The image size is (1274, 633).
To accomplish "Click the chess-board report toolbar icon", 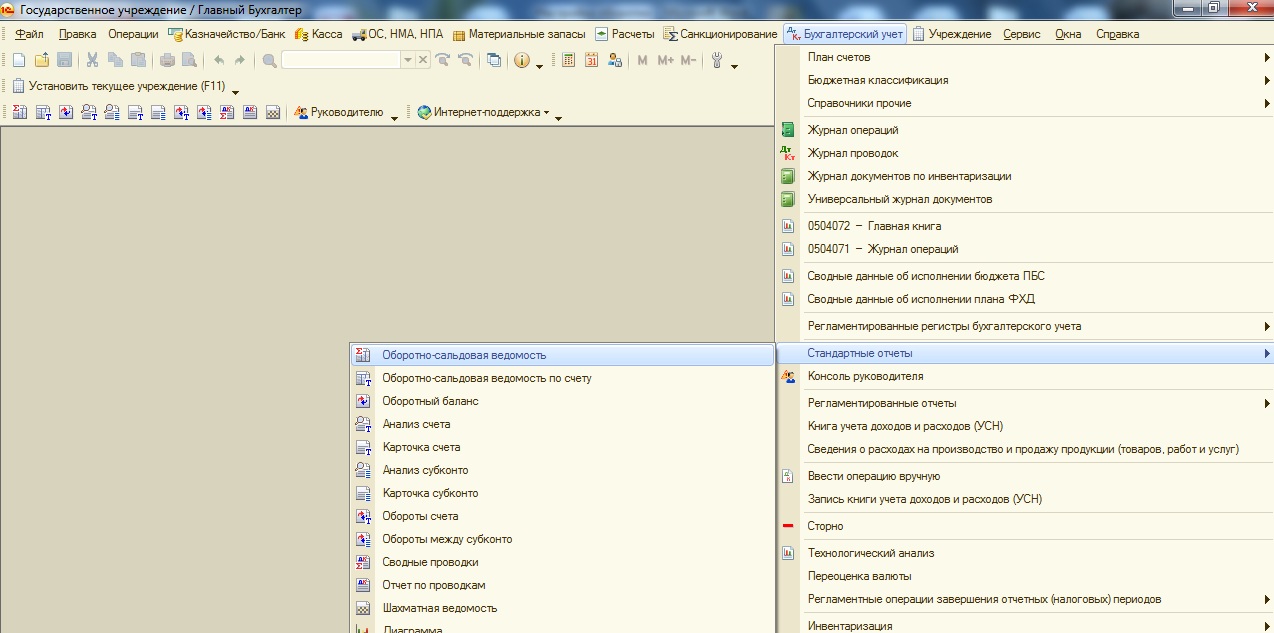I will pyautogui.click(x=273, y=113).
